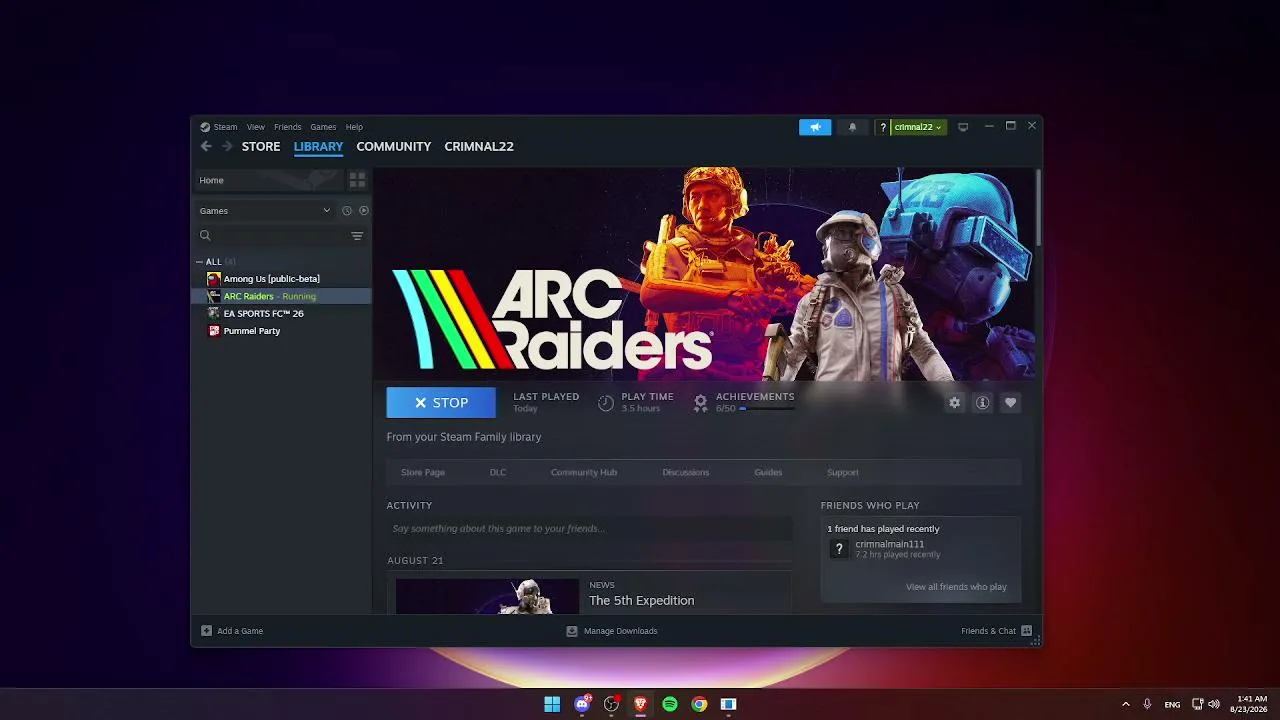The width and height of the screenshot is (1280, 720).
Task: Open the notifications bell
Action: point(853,127)
